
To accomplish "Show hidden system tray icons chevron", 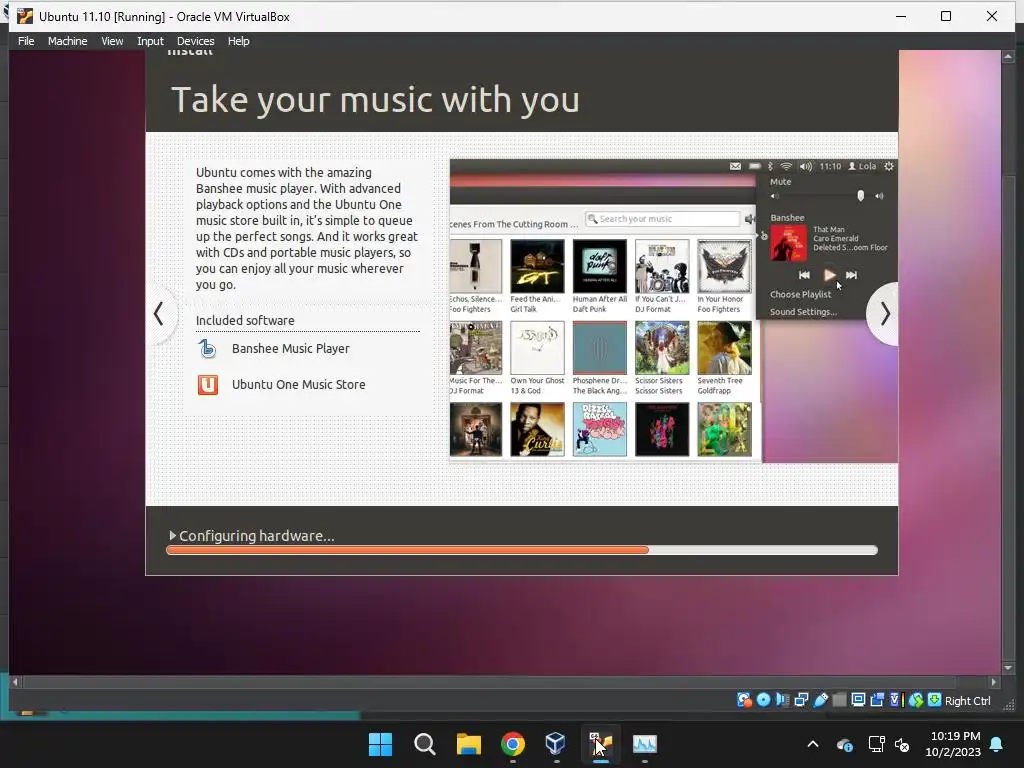I will 813,744.
